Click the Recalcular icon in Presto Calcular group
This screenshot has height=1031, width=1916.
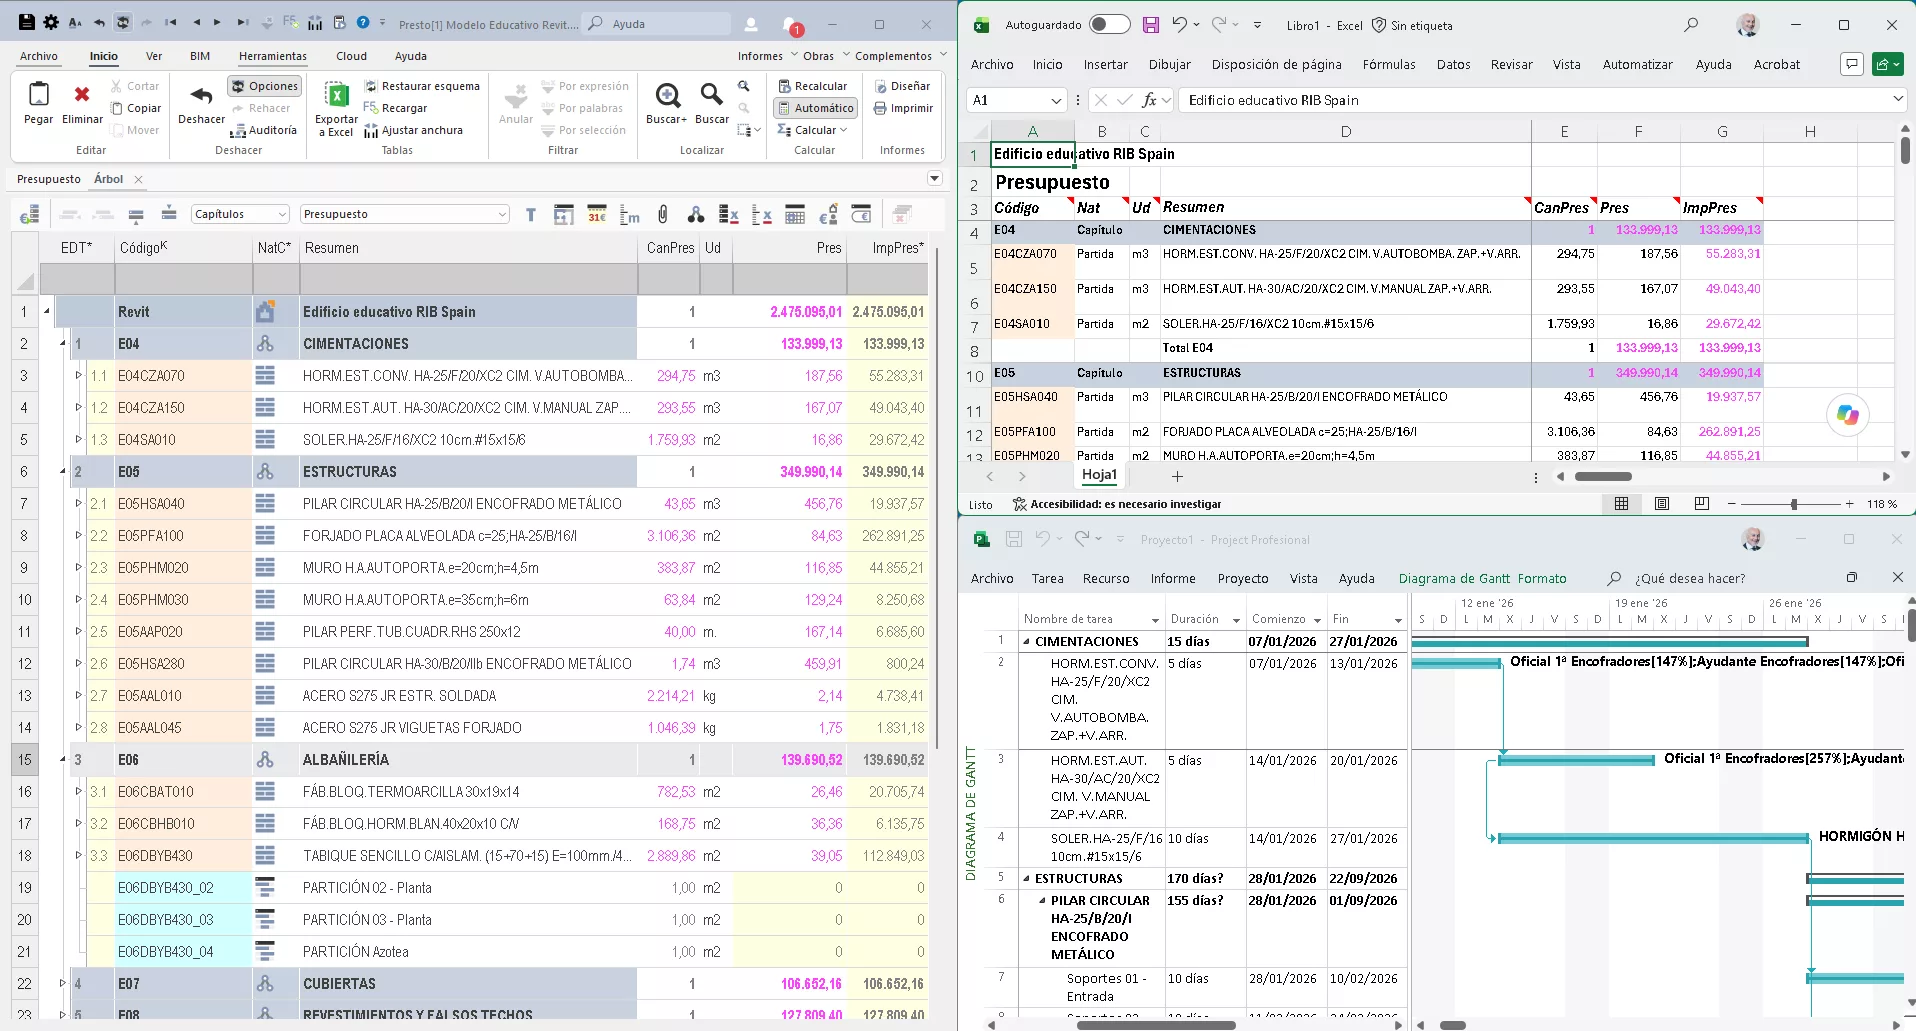click(785, 86)
